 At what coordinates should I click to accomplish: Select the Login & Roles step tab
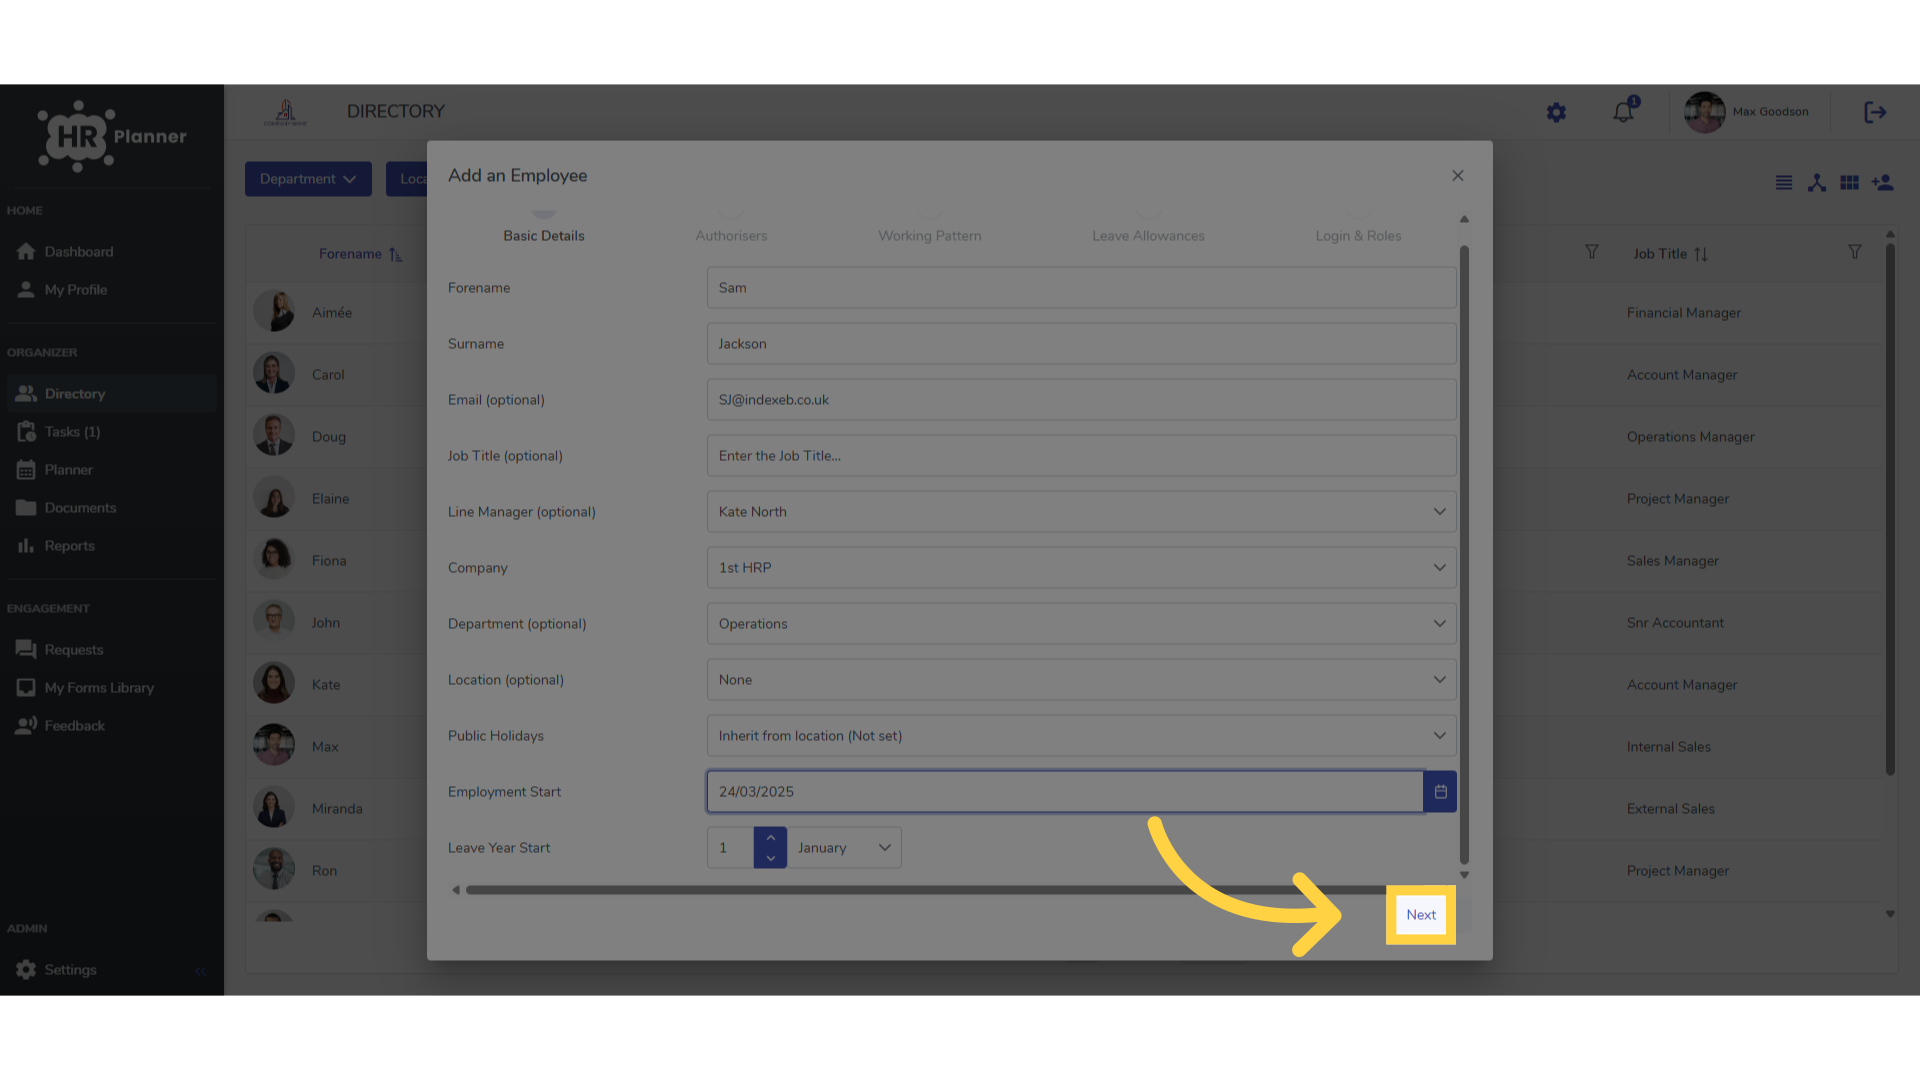click(1358, 236)
